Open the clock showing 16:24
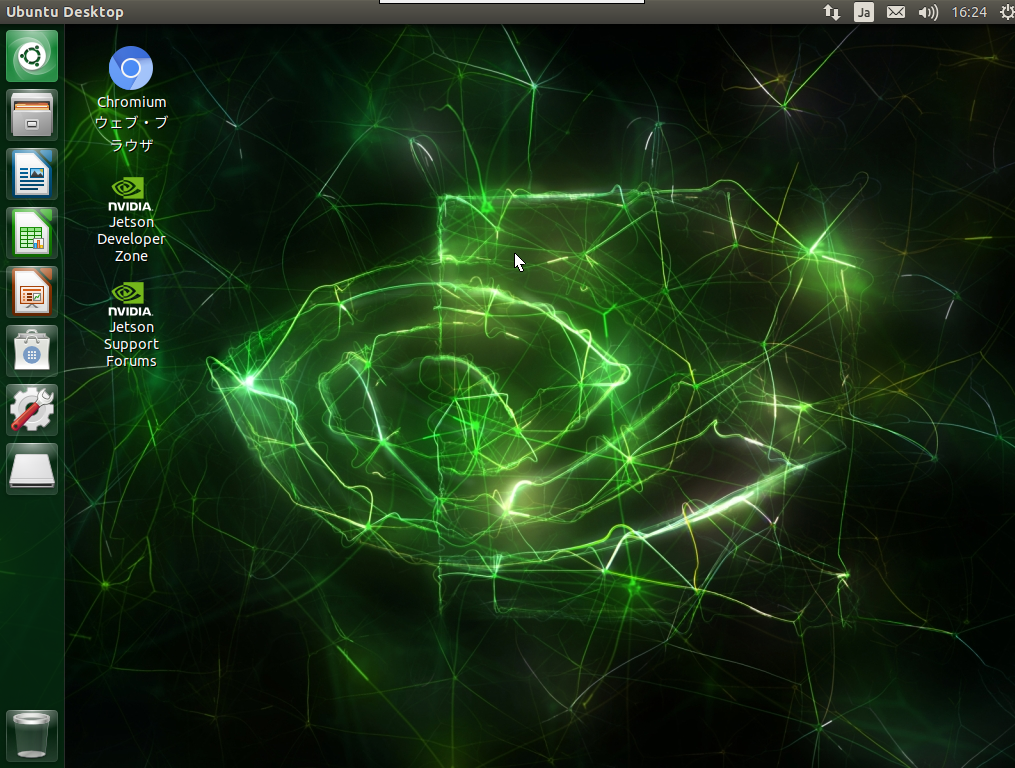 pos(969,12)
